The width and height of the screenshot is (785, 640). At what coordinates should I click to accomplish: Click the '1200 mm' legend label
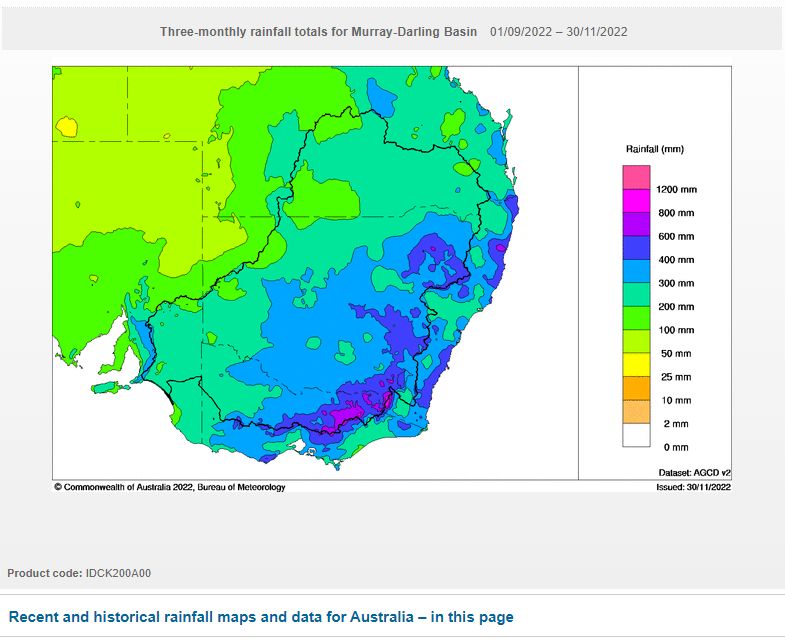pyautogui.click(x=676, y=189)
